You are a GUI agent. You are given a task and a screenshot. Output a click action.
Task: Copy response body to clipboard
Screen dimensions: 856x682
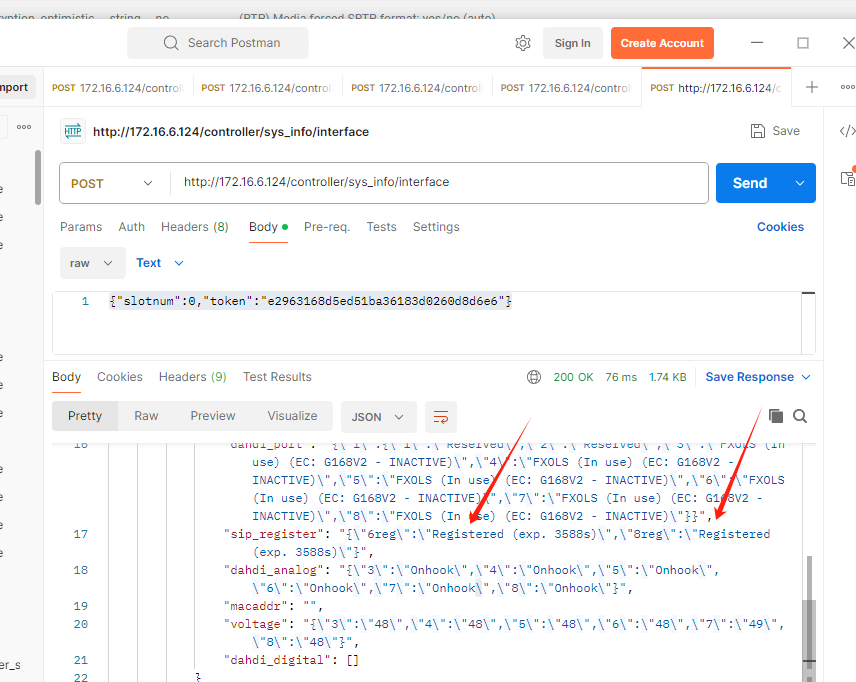coord(776,416)
